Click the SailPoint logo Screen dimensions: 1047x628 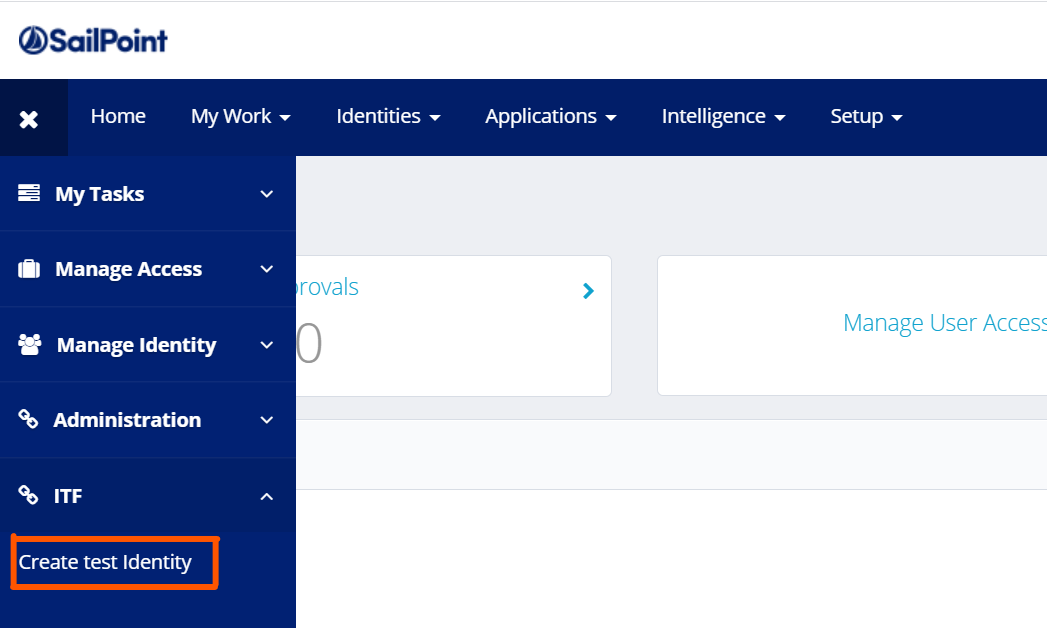(93, 41)
